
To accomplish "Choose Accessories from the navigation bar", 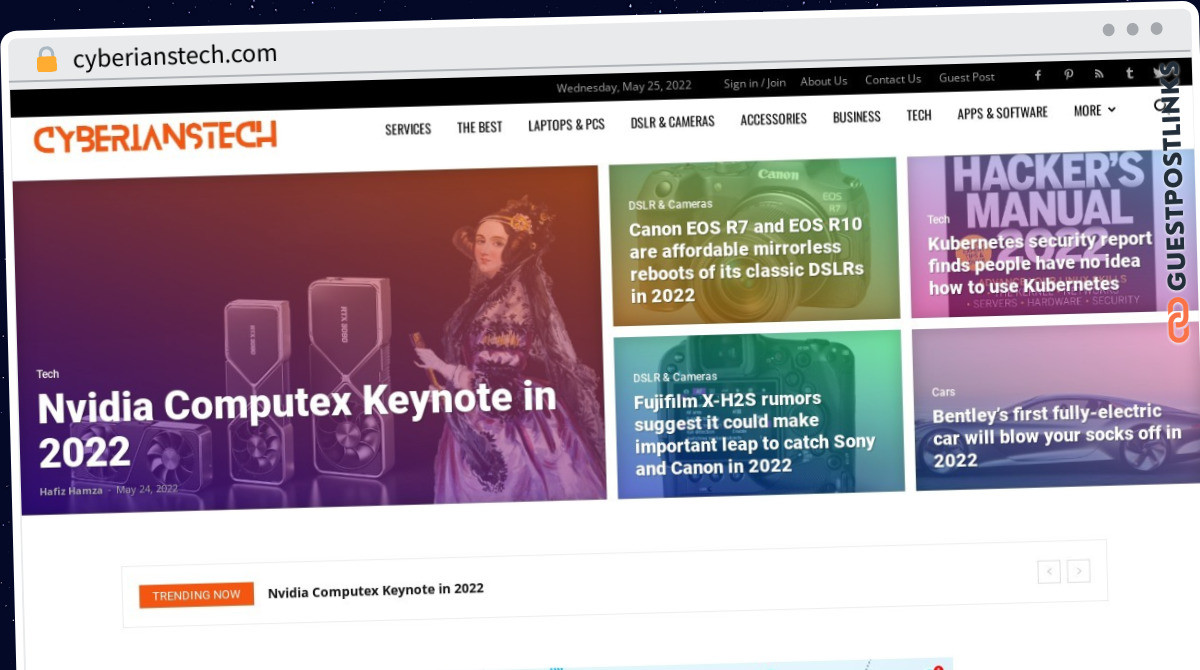I will point(773,119).
